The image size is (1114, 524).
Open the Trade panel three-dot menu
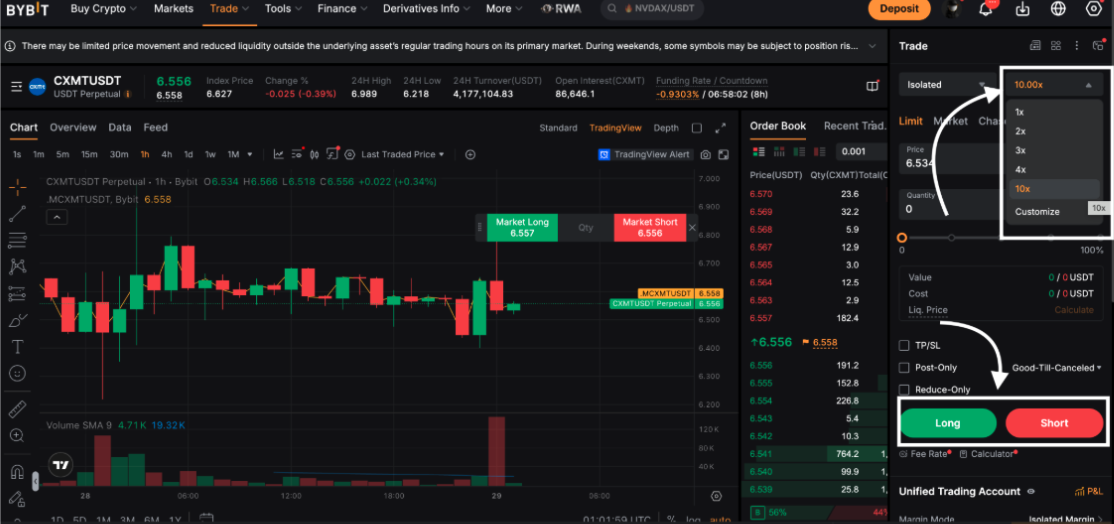pyautogui.click(x=1076, y=45)
